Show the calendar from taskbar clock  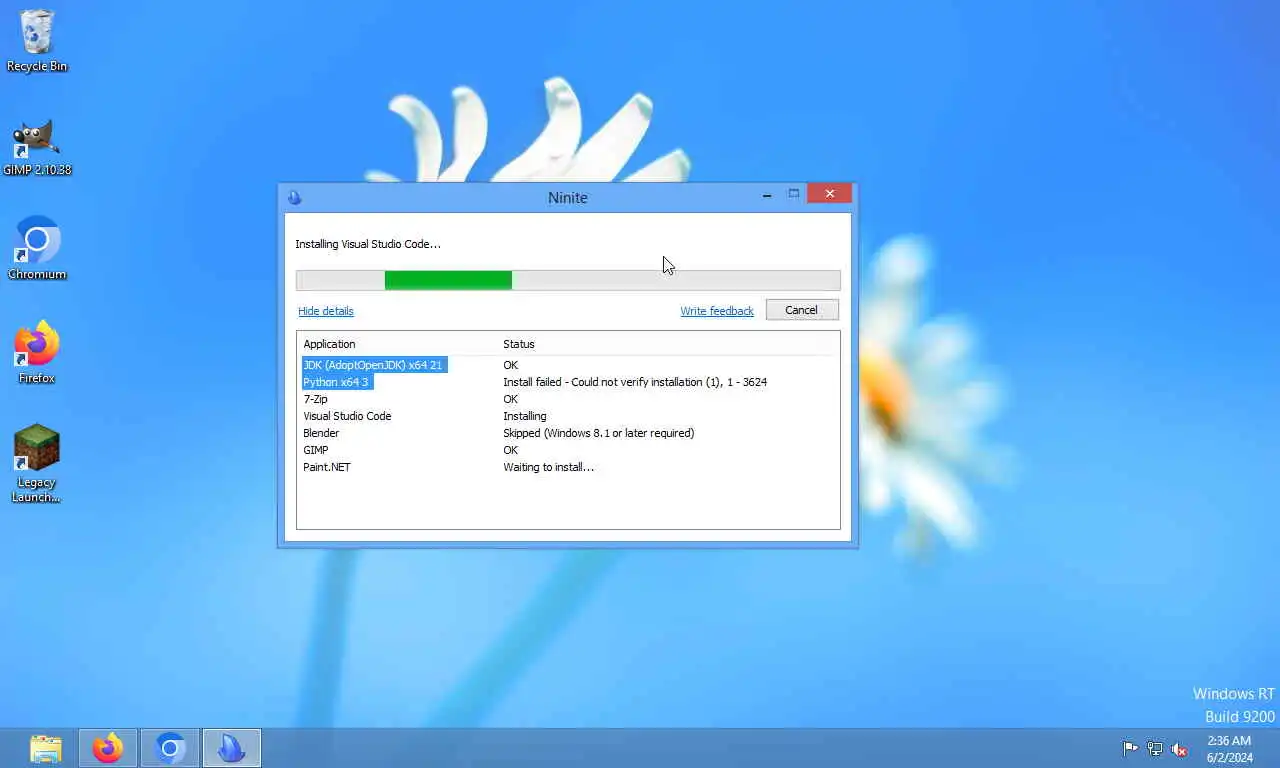(1229, 748)
